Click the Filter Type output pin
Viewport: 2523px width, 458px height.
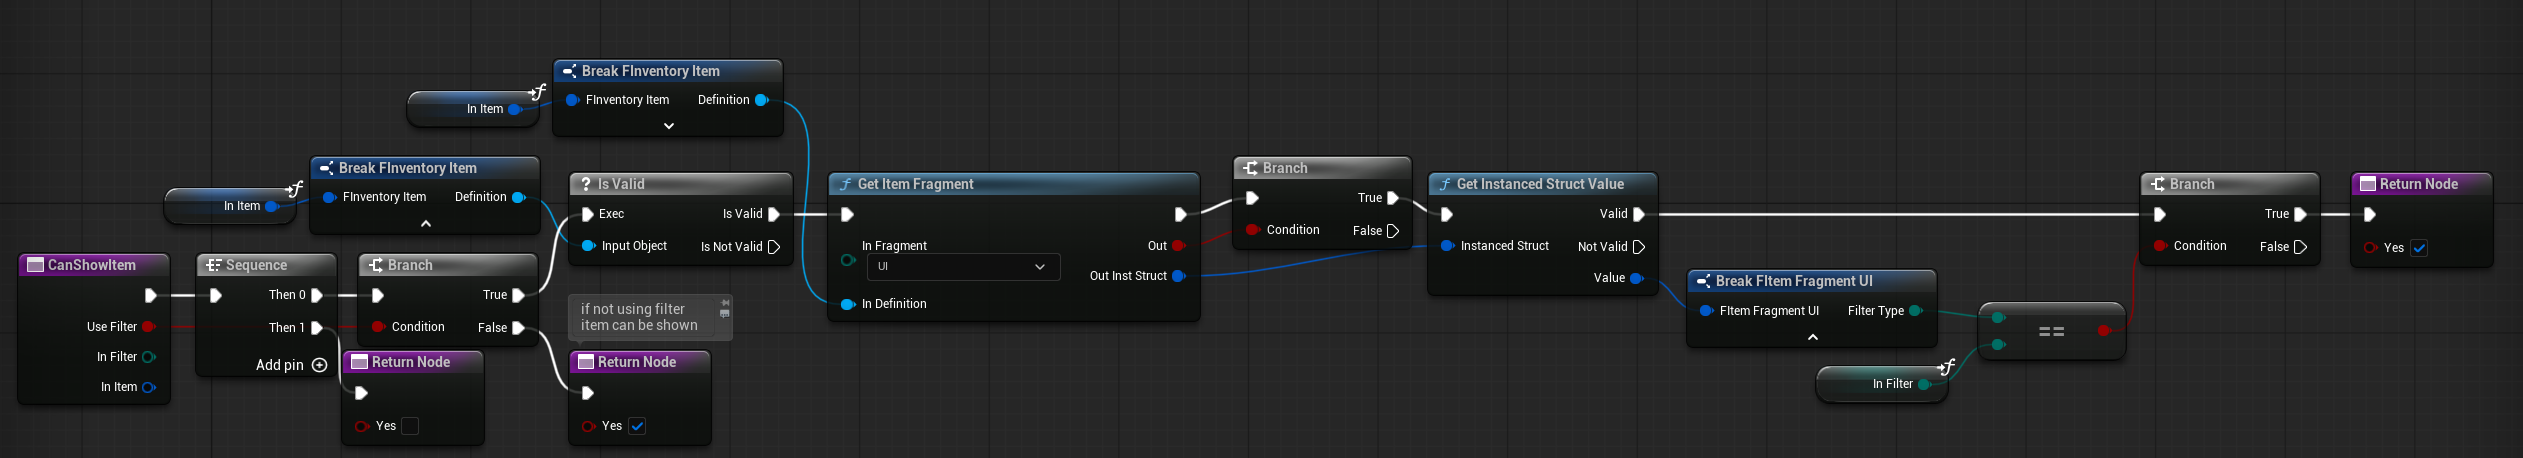click(x=1916, y=311)
